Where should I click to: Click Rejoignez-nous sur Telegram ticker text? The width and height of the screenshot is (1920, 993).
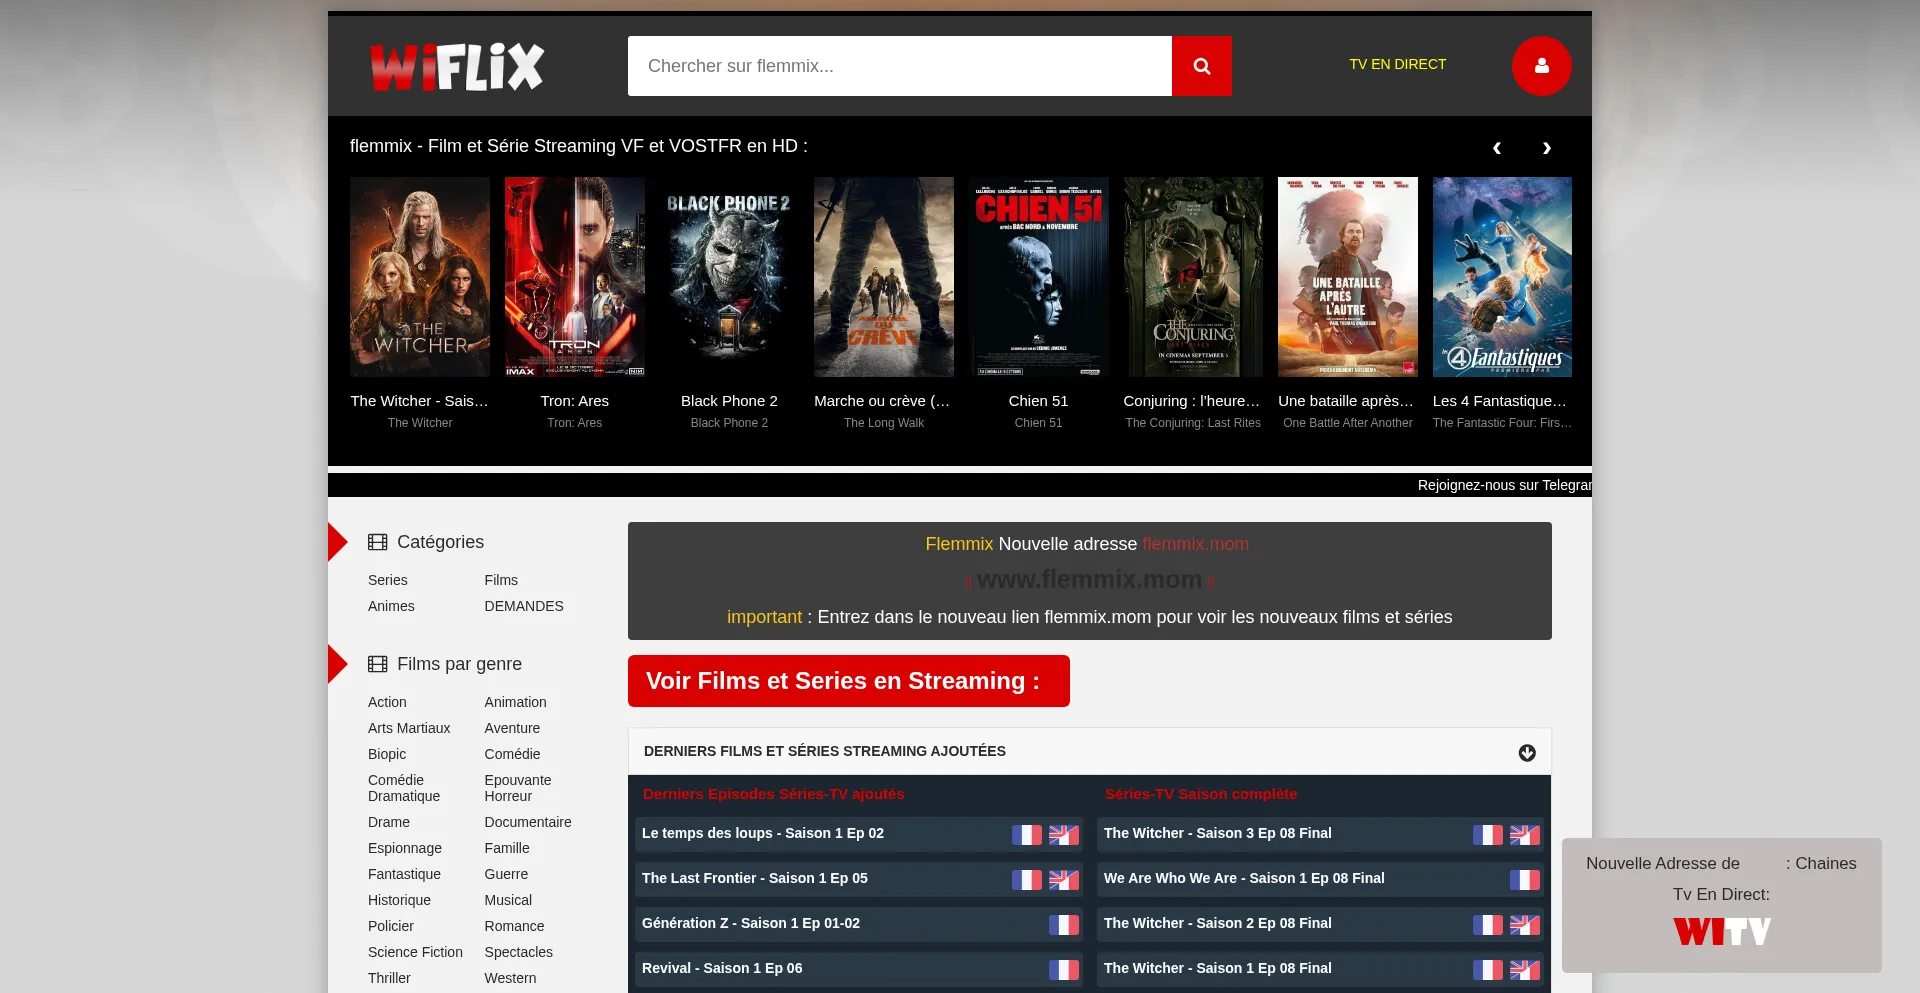1504,485
